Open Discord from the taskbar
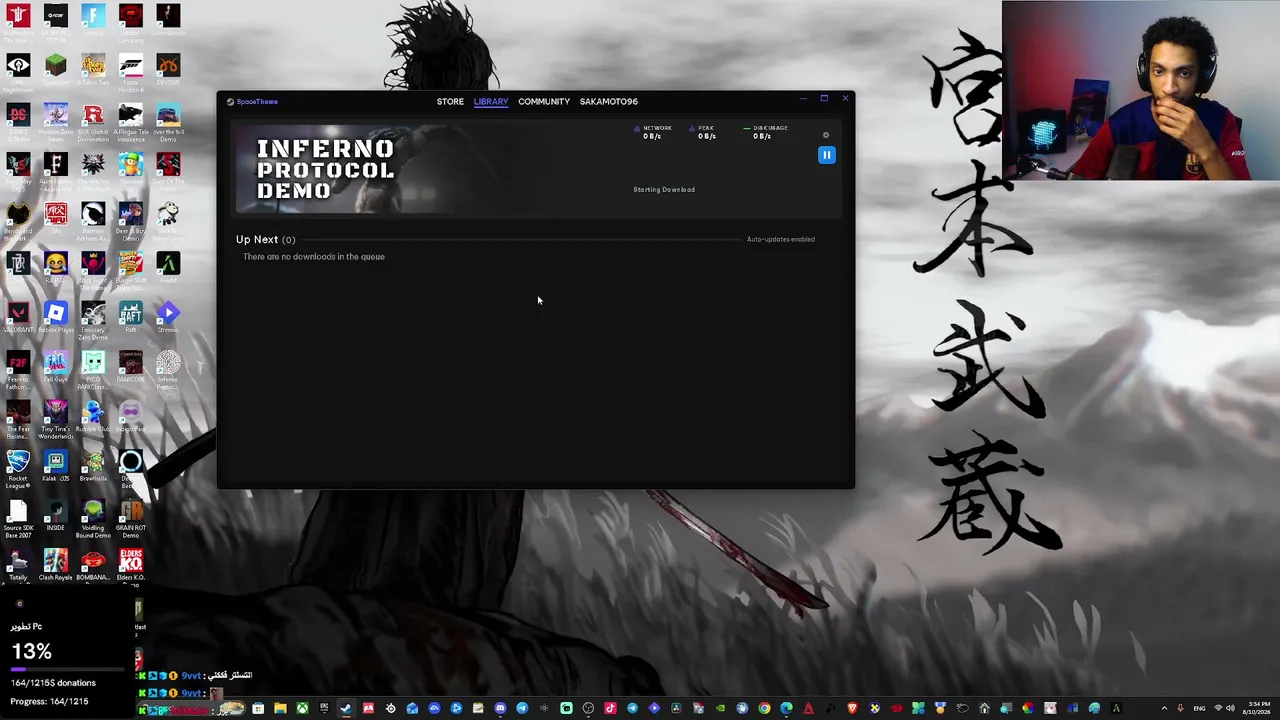The image size is (1280, 720). (500, 709)
